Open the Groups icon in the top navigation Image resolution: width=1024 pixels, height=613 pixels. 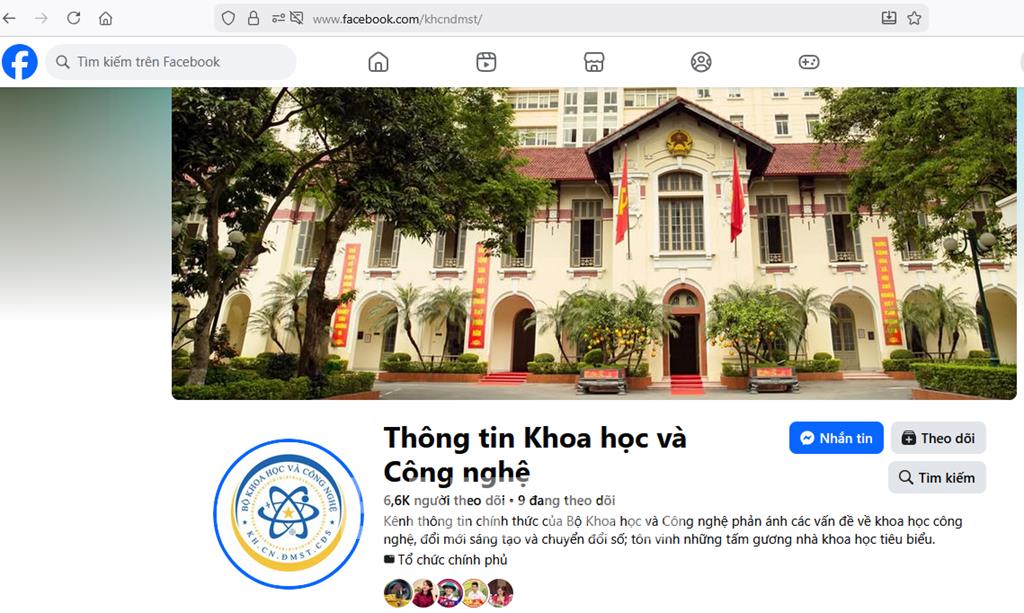coord(701,62)
